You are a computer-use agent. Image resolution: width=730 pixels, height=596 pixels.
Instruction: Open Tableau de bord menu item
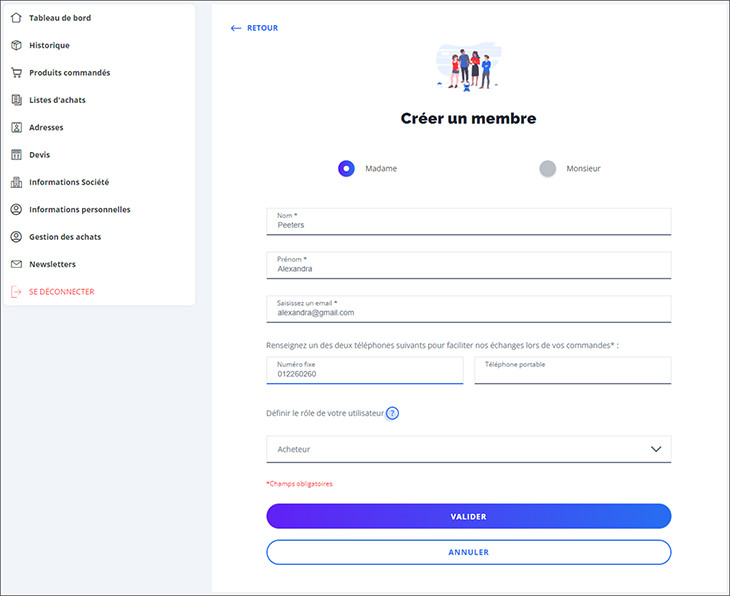pyautogui.click(x=60, y=18)
